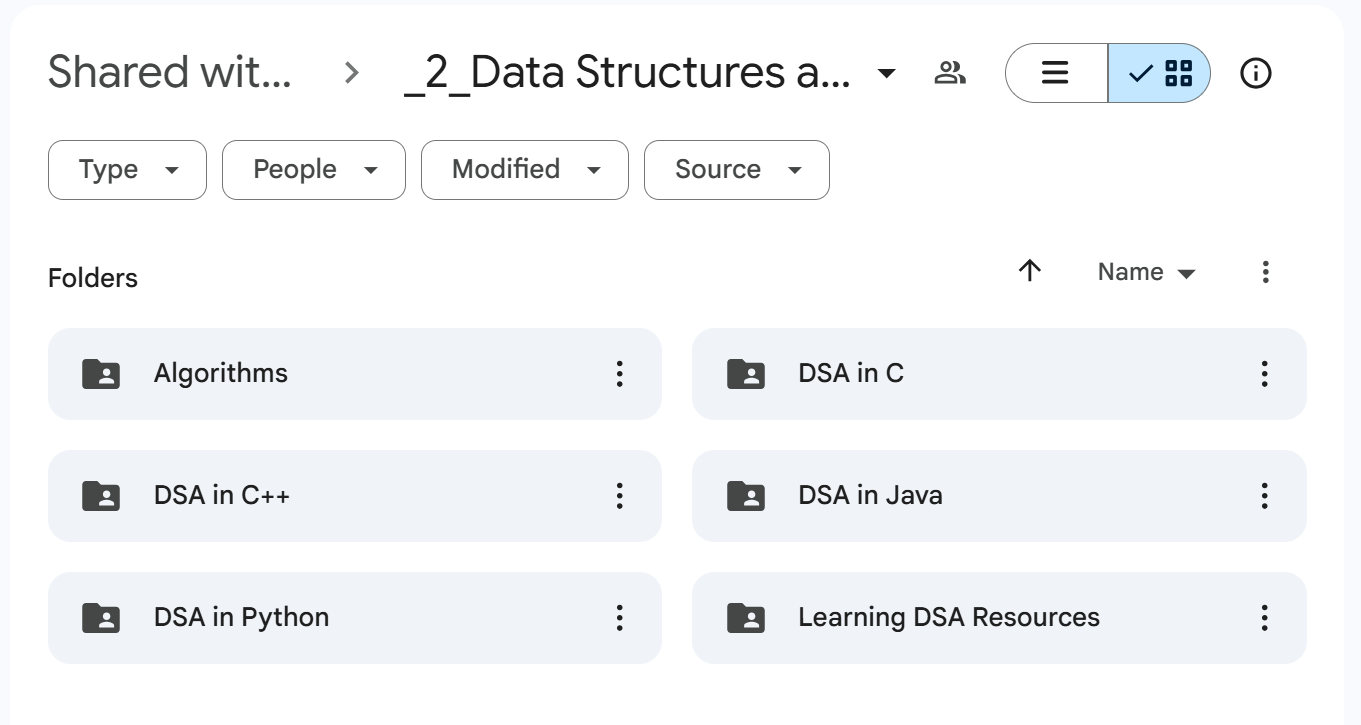Viewport: 1361px width, 725px height.
Task: Open the view details info icon
Action: click(1255, 73)
